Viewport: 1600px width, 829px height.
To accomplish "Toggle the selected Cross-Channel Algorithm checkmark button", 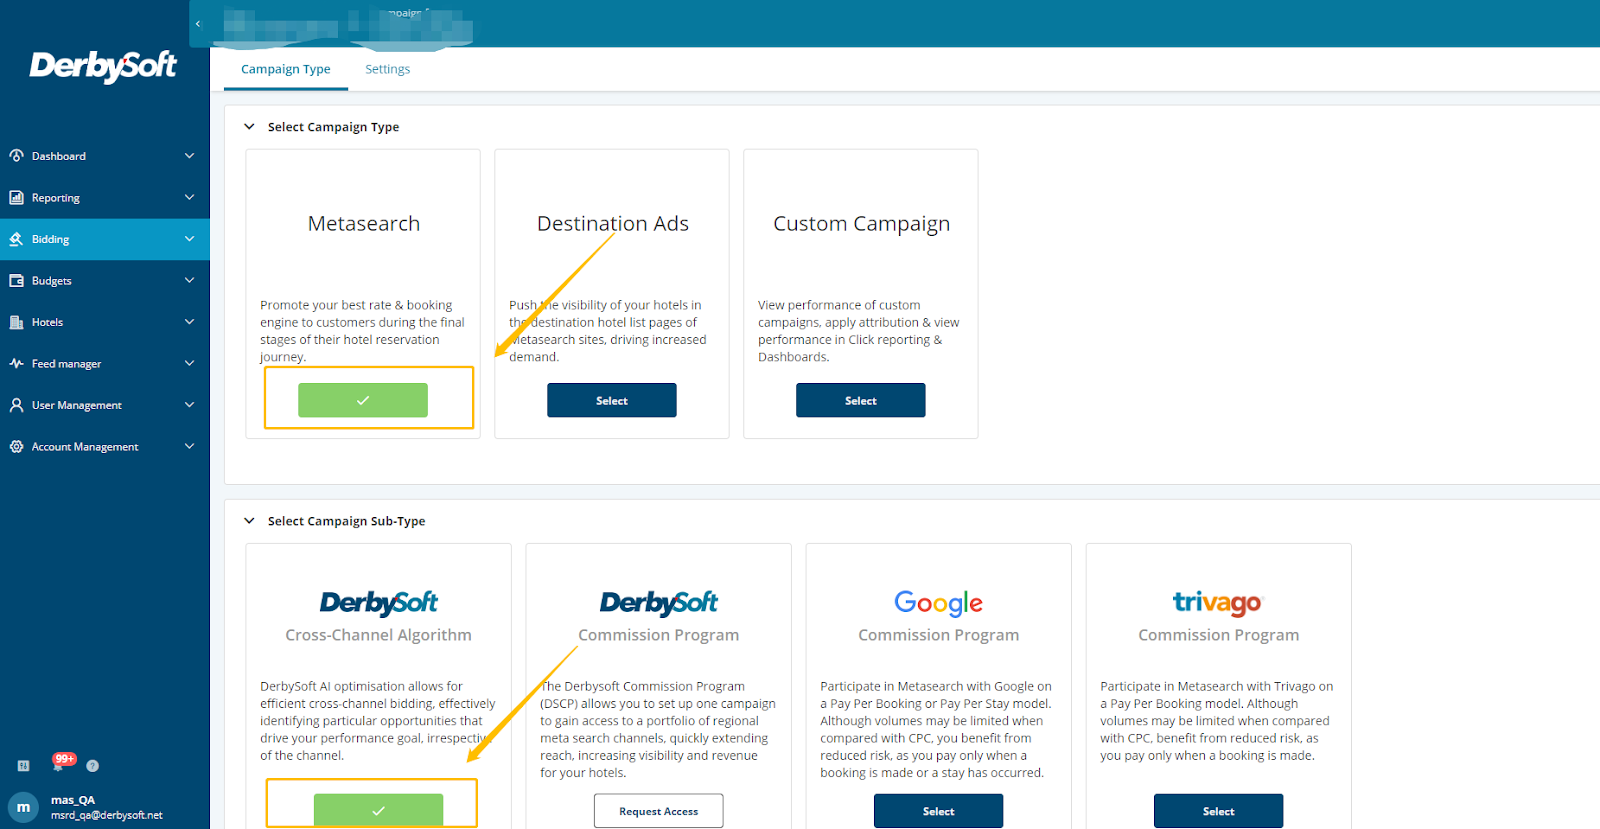I will tap(378, 810).
